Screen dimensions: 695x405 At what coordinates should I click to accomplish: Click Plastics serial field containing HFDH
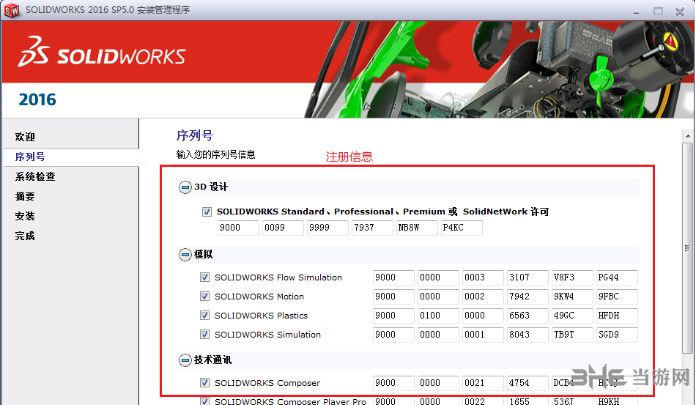tap(617, 315)
